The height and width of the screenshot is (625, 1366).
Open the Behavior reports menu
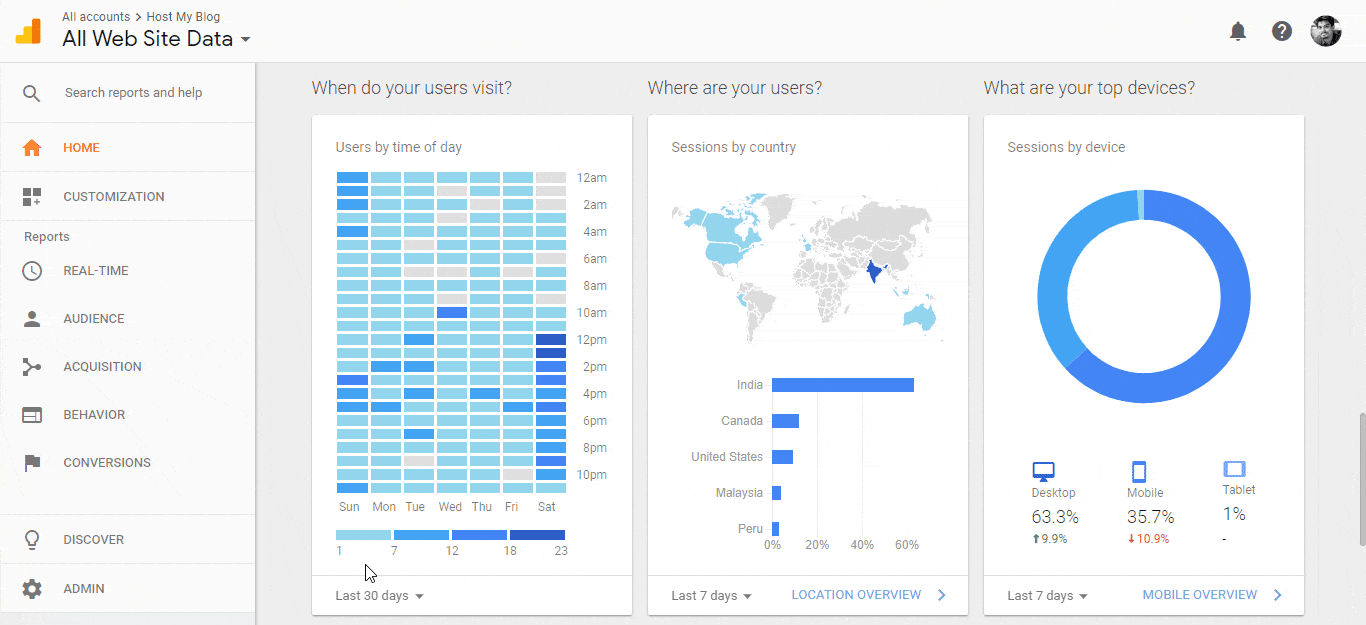pyautogui.click(x=94, y=415)
